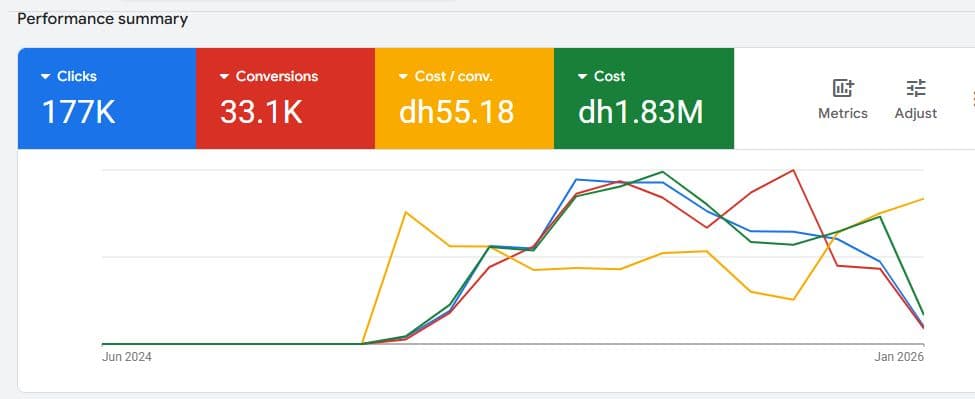Click the Jun 2024 axis label
975x399 pixels.
(127, 357)
